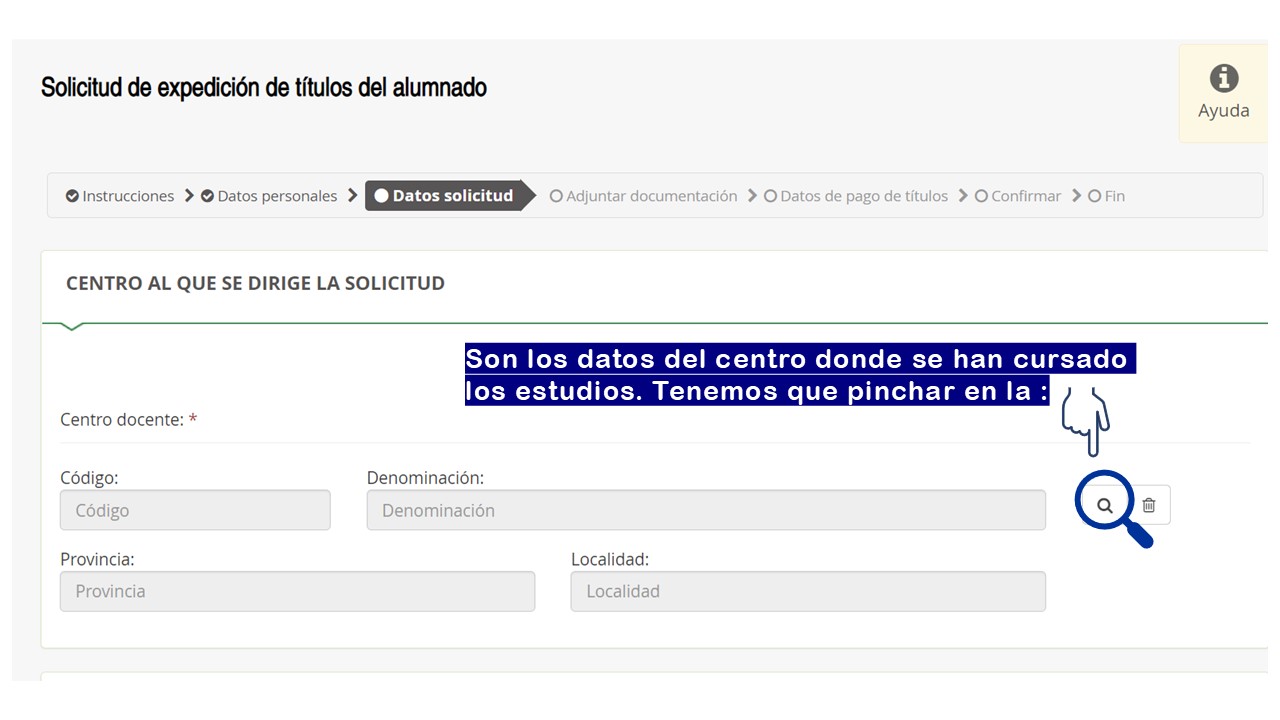Click the Provincia input field
The width and height of the screenshot is (1280, 720).
[297, 591]
